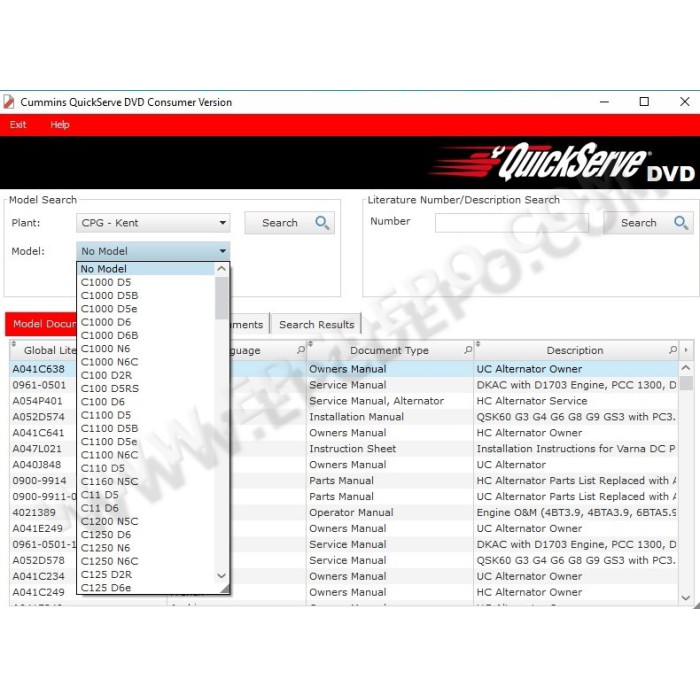Image resolution: width=700 pixels, height=700 pixels.
Task: Click Search button in Model Search
Action: (x=289, y=223)
